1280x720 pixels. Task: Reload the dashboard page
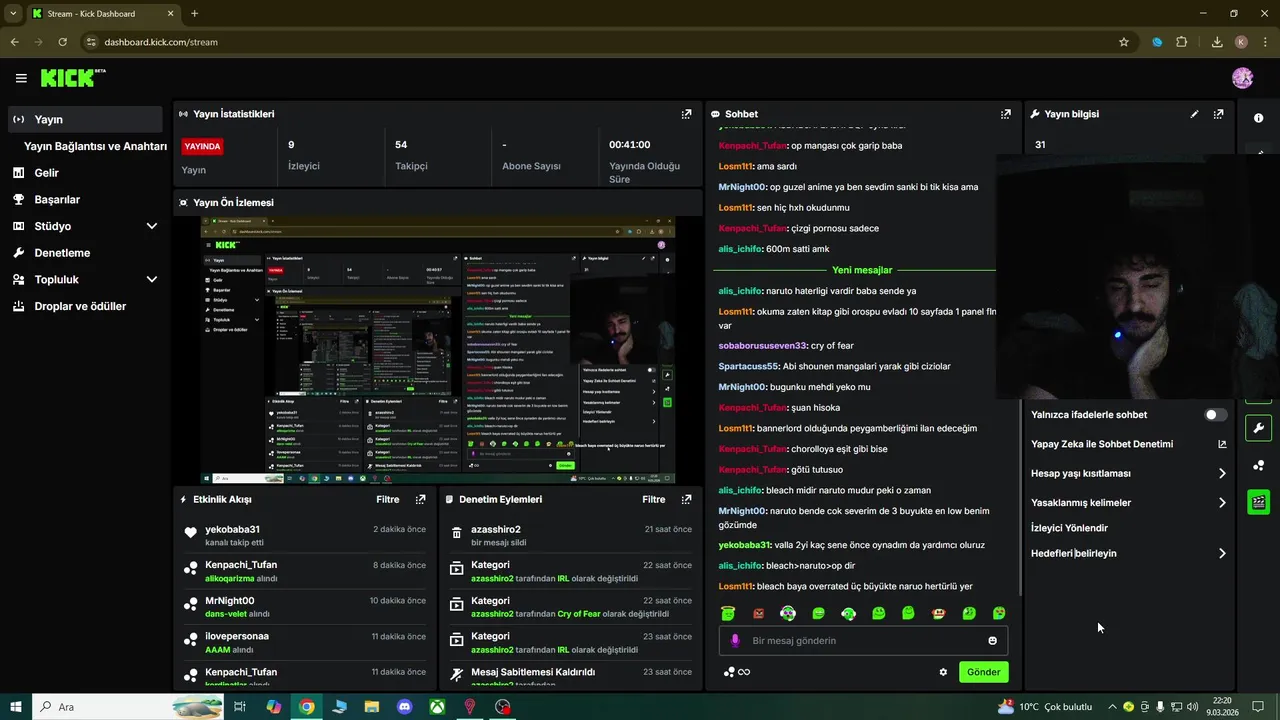tap(62, 42)
